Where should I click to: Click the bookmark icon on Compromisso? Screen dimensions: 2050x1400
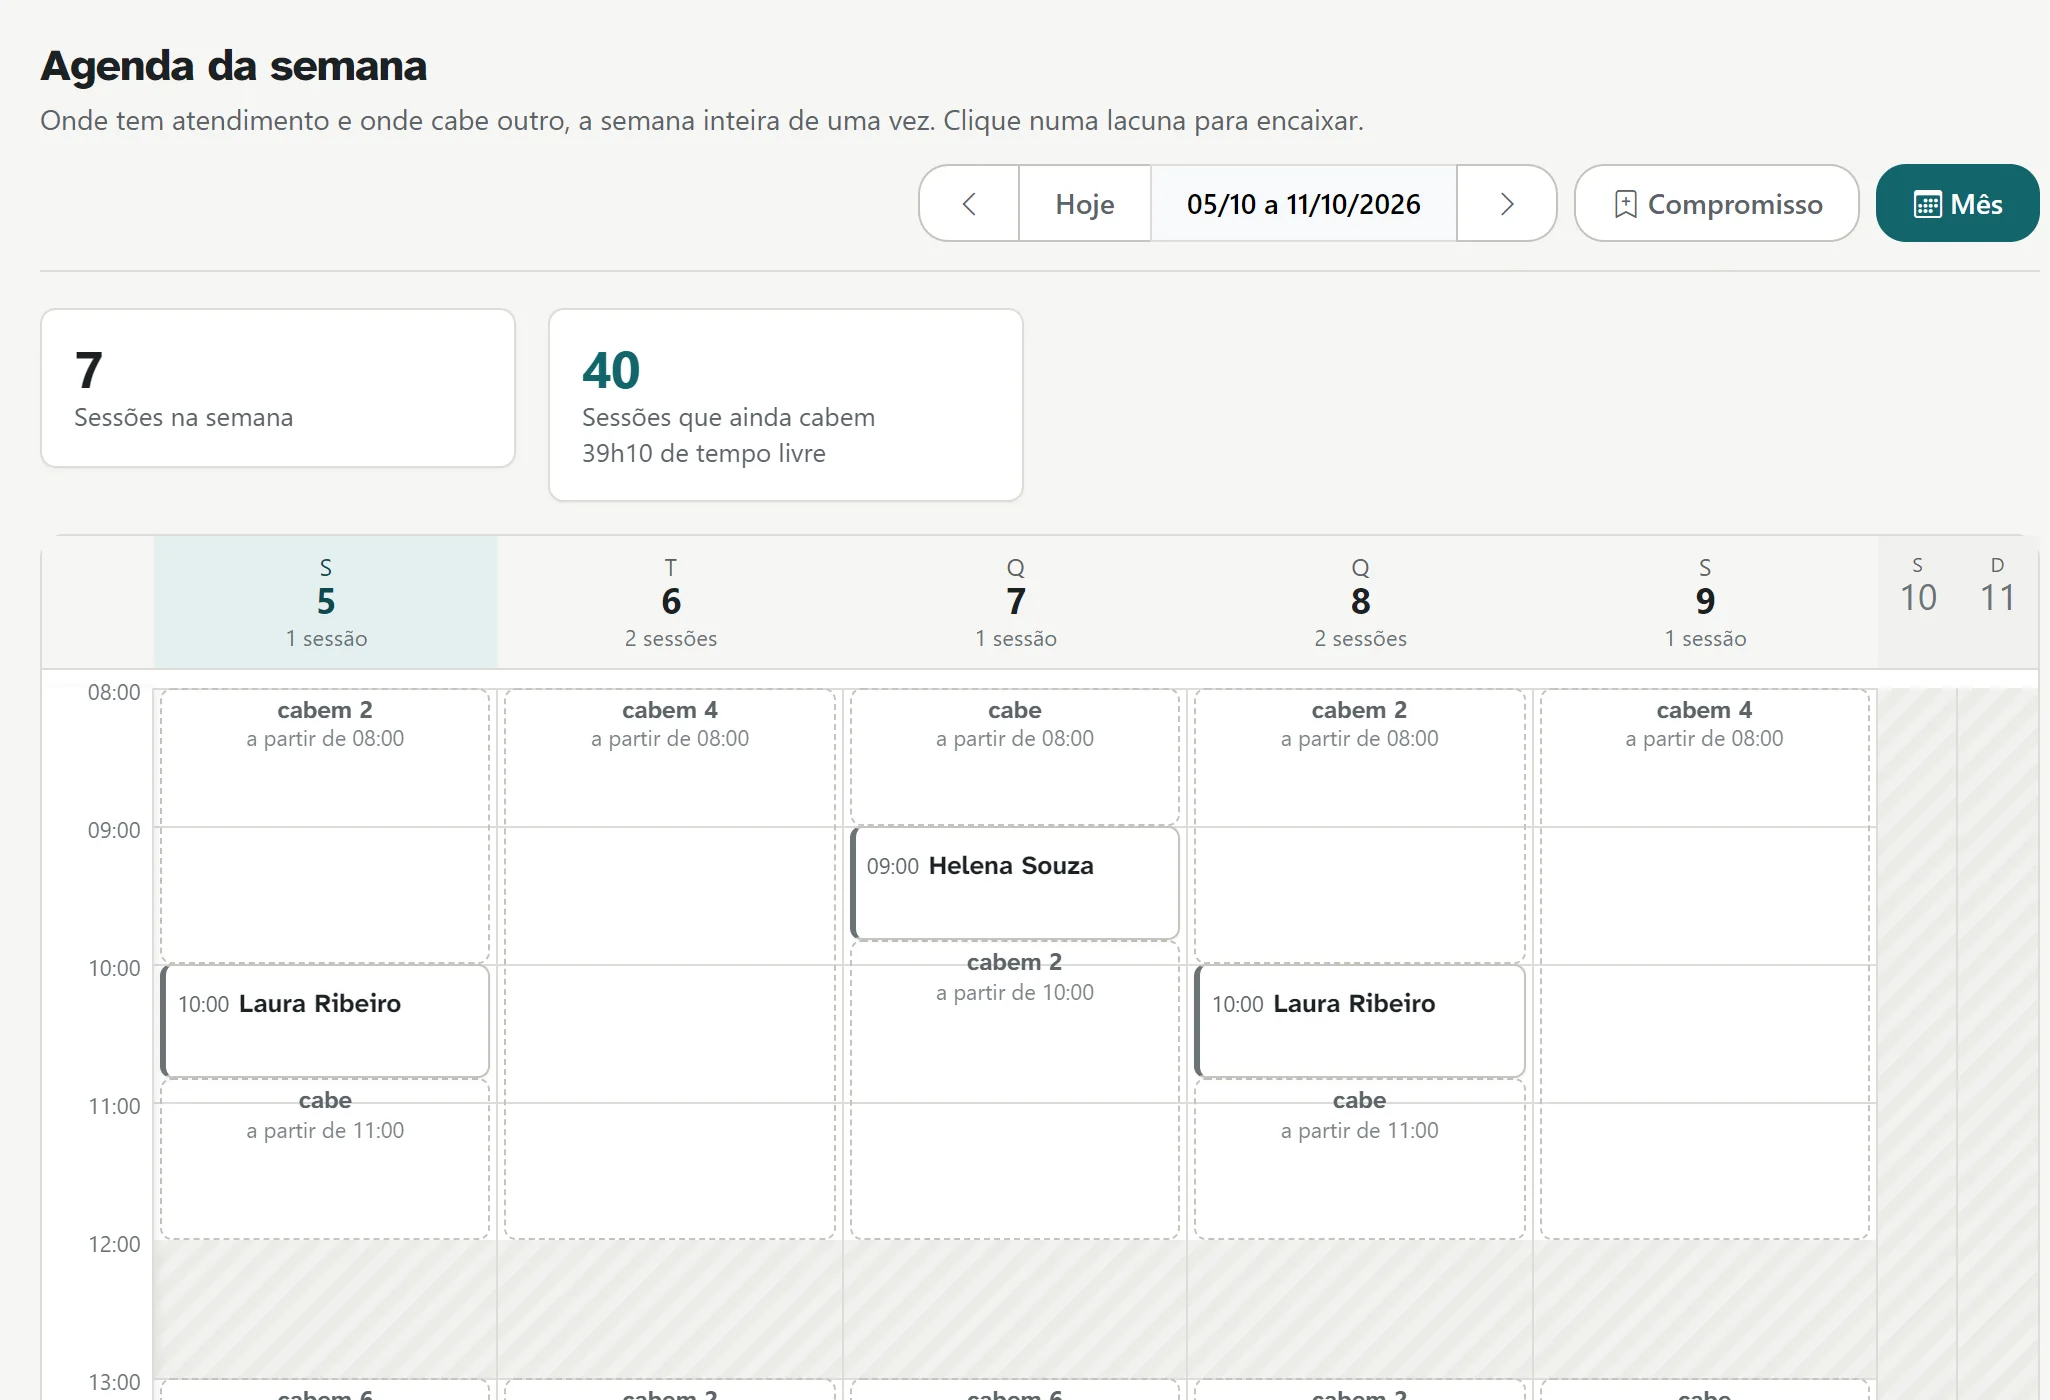click(x=1626, y=204)
